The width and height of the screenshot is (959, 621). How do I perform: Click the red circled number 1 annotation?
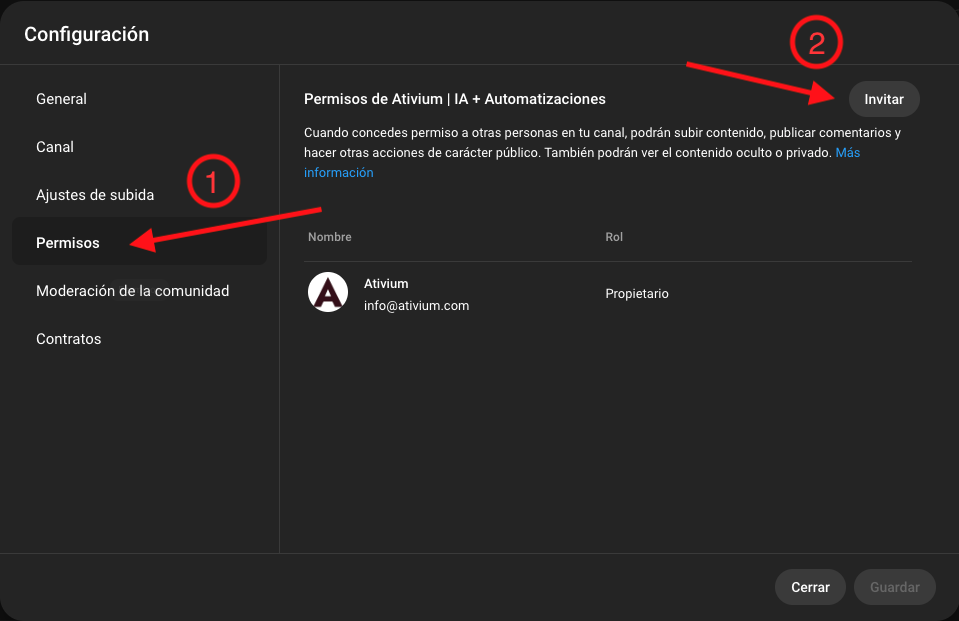[x=213, y=181]
